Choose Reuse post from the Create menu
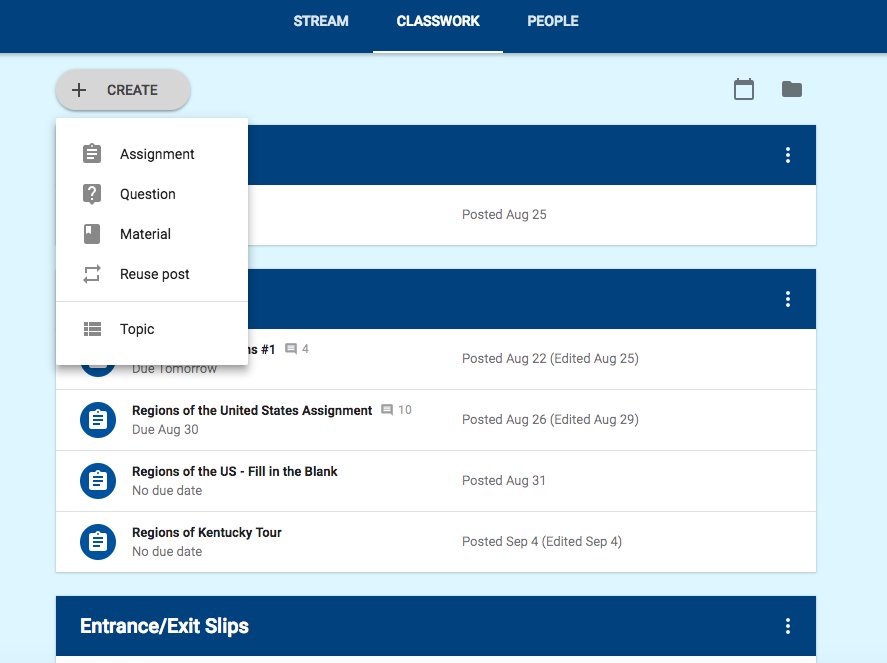This screenshot has height=663, width=887. pos(152,274)
